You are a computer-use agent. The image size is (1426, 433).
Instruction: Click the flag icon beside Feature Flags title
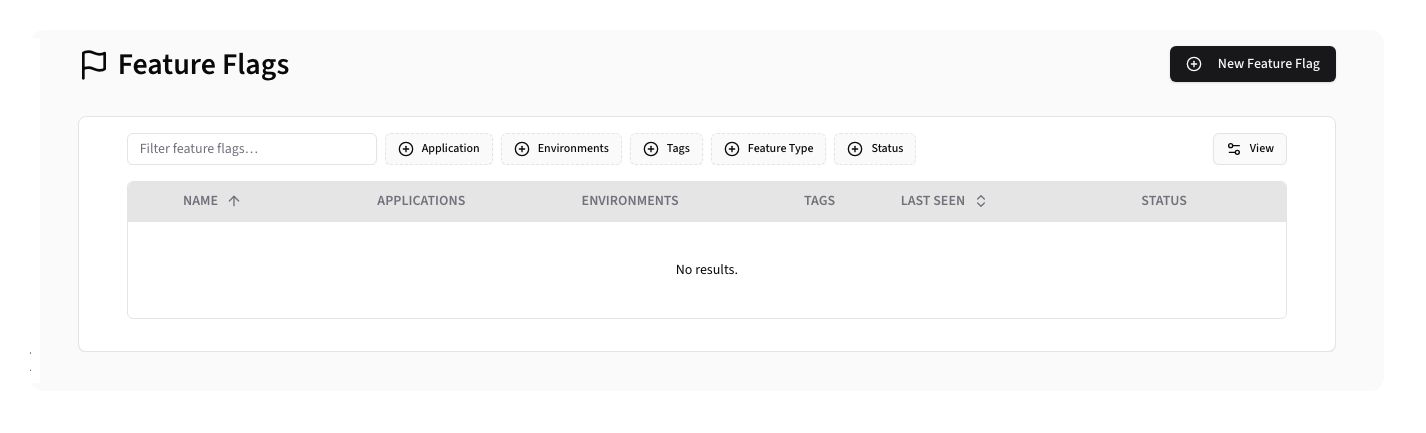point(93,65)
